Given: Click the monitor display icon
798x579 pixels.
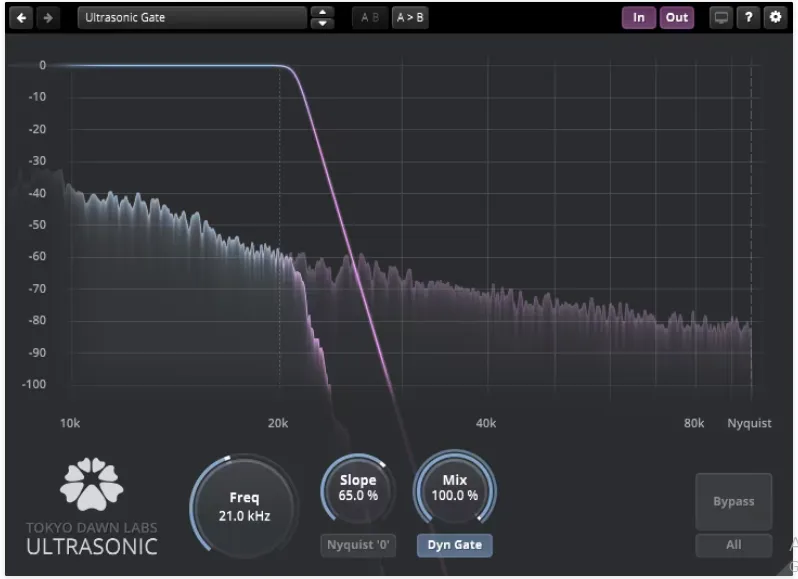Looking at the screenshot, I should coord(721,18).
